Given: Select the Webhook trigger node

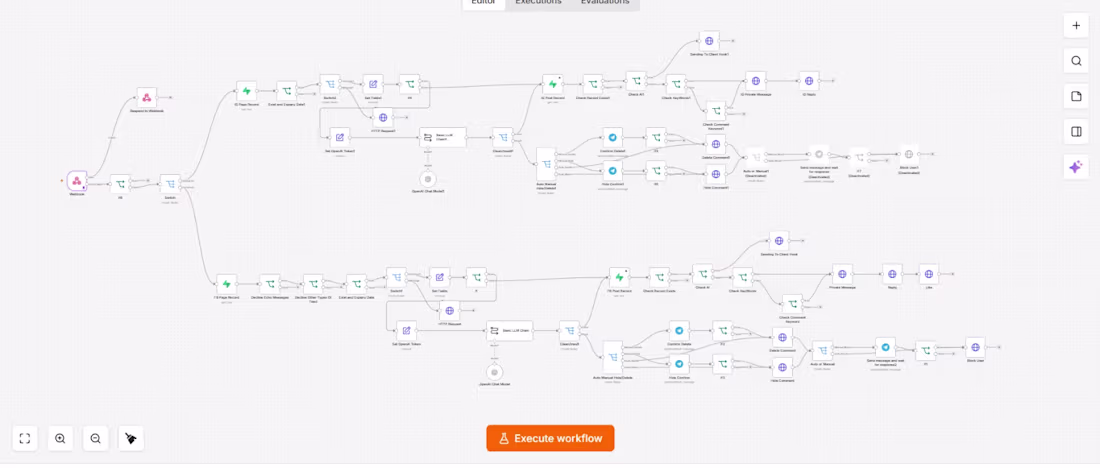Looking at the screenshot, I should [x=76, y=181].
